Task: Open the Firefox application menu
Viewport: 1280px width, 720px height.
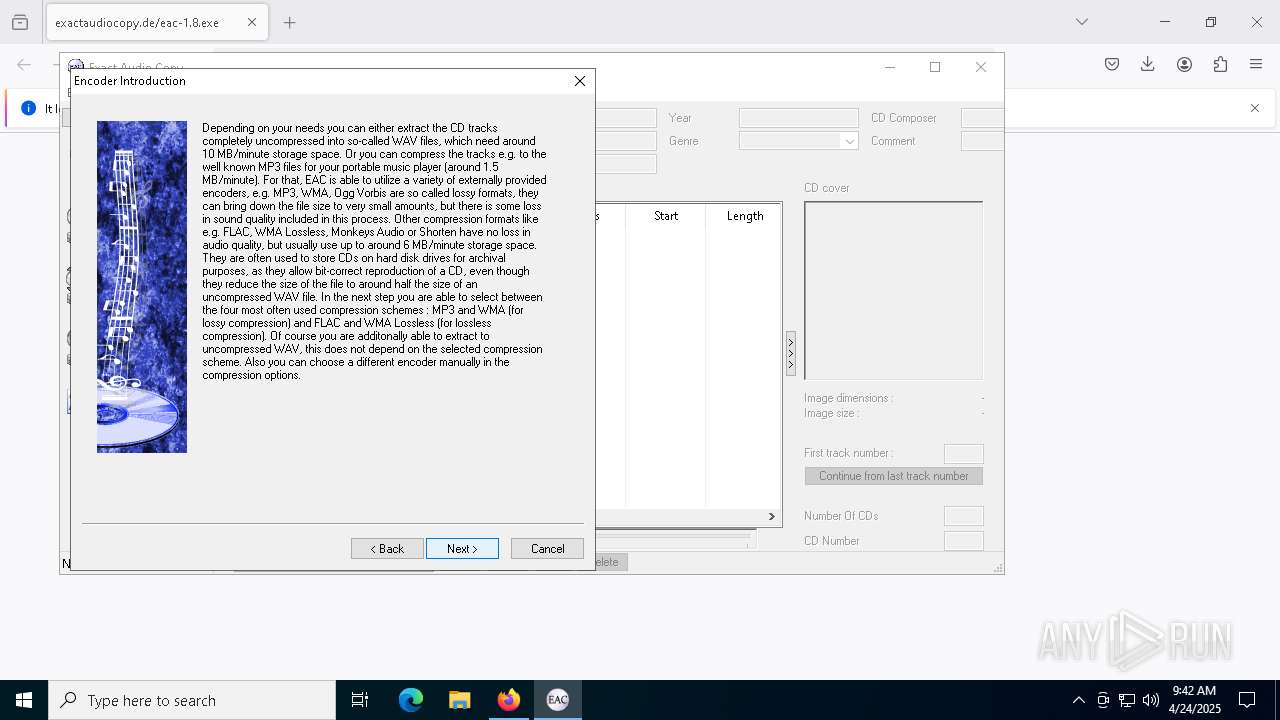Action: tap(1256, 64)
